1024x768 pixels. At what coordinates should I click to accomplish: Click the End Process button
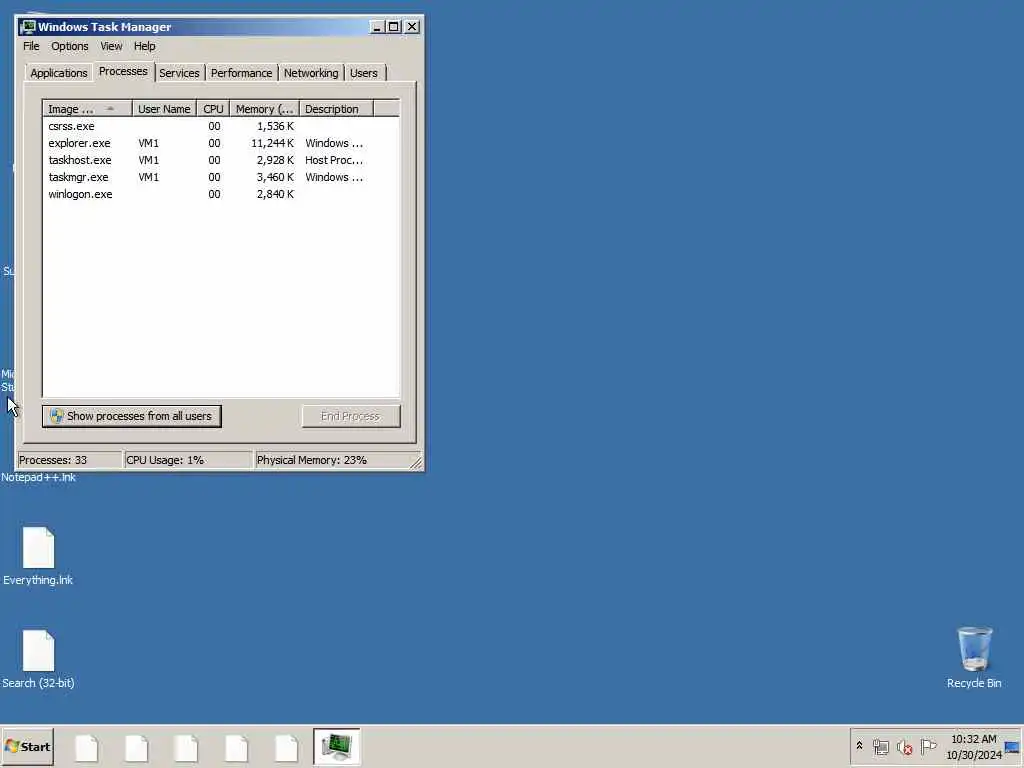tap(351, 416)
